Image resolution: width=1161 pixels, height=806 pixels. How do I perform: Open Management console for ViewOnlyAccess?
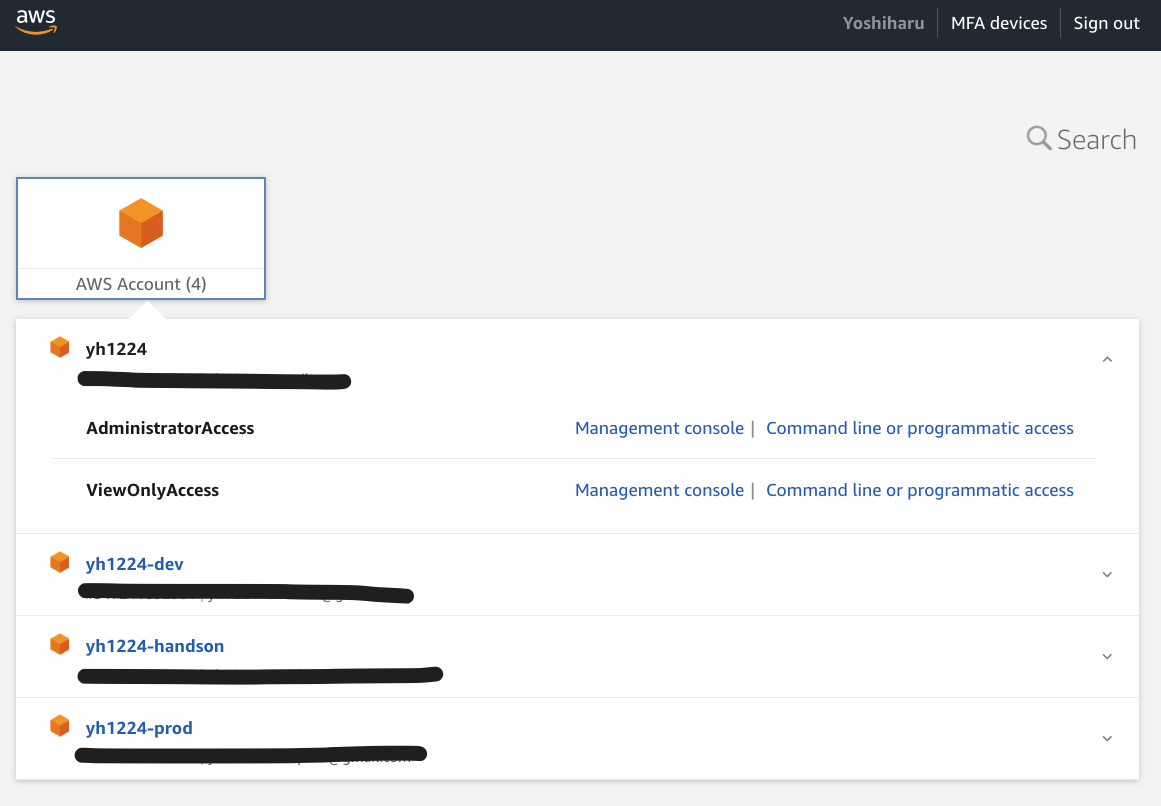click(659, 489)
